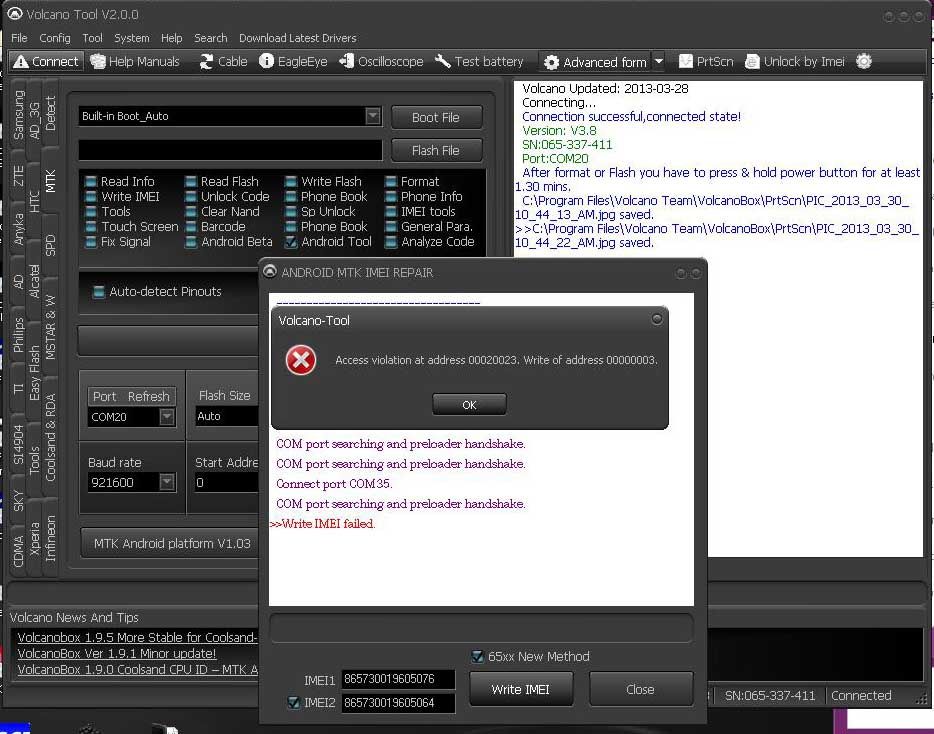Toggle Auto-detect Pinouts checkbox
Image resolution: width=934 pixels, height=734 pixels.
click(99, 292)
